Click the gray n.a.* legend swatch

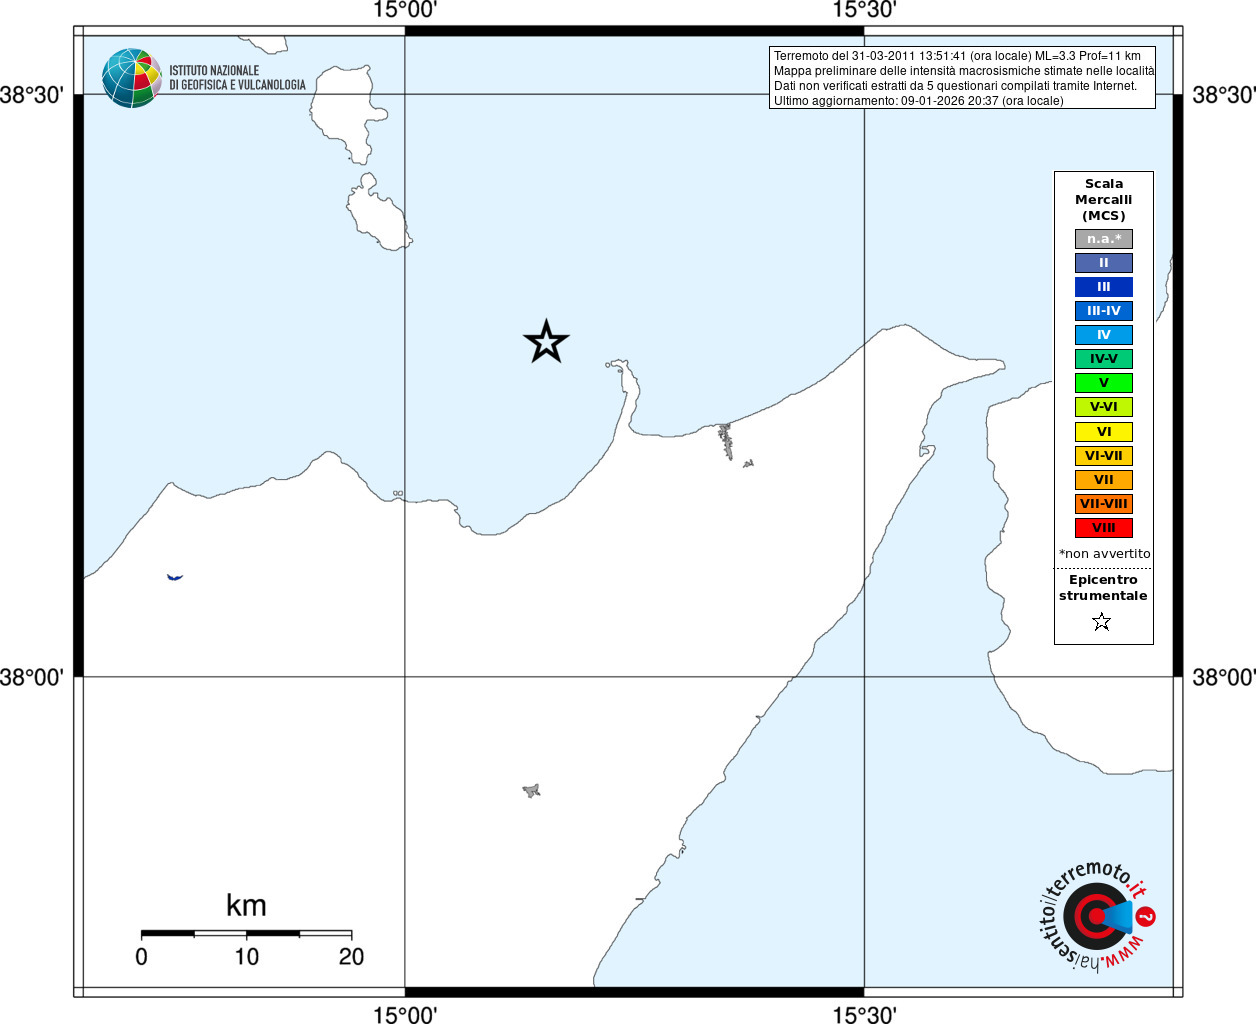[x=1104, y=239]
